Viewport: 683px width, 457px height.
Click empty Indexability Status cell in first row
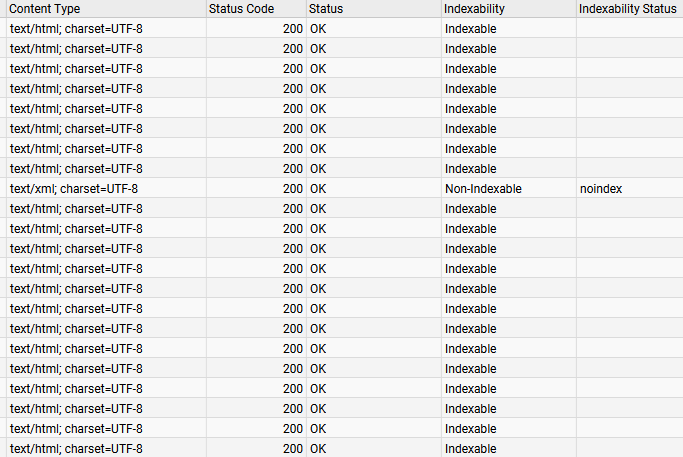(628, 28)
